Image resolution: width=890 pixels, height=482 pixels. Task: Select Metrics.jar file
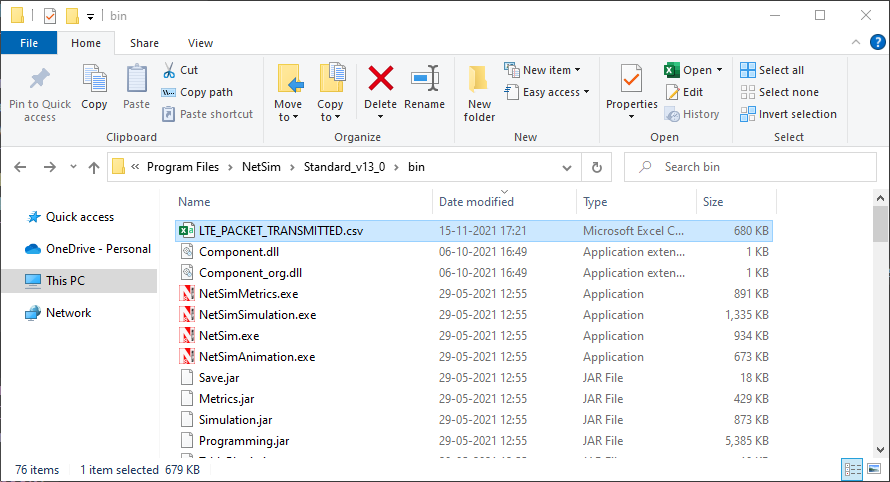(474, 399)
